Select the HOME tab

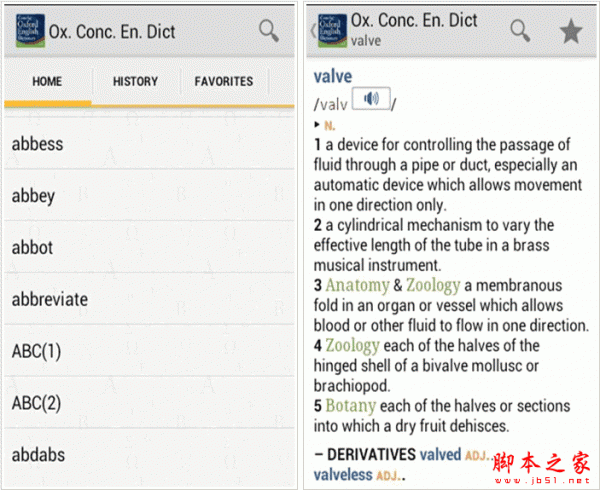47,81
